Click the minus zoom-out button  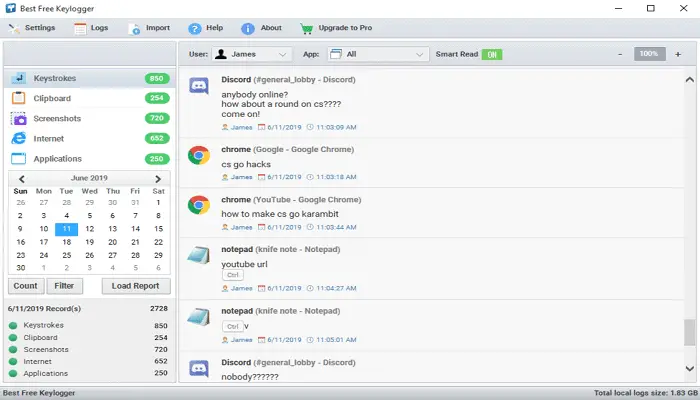point(620,54)
